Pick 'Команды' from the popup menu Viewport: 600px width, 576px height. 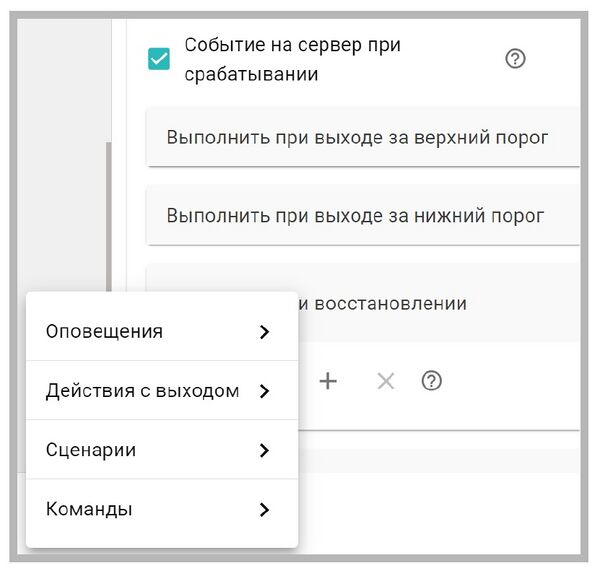pos(89,509)
